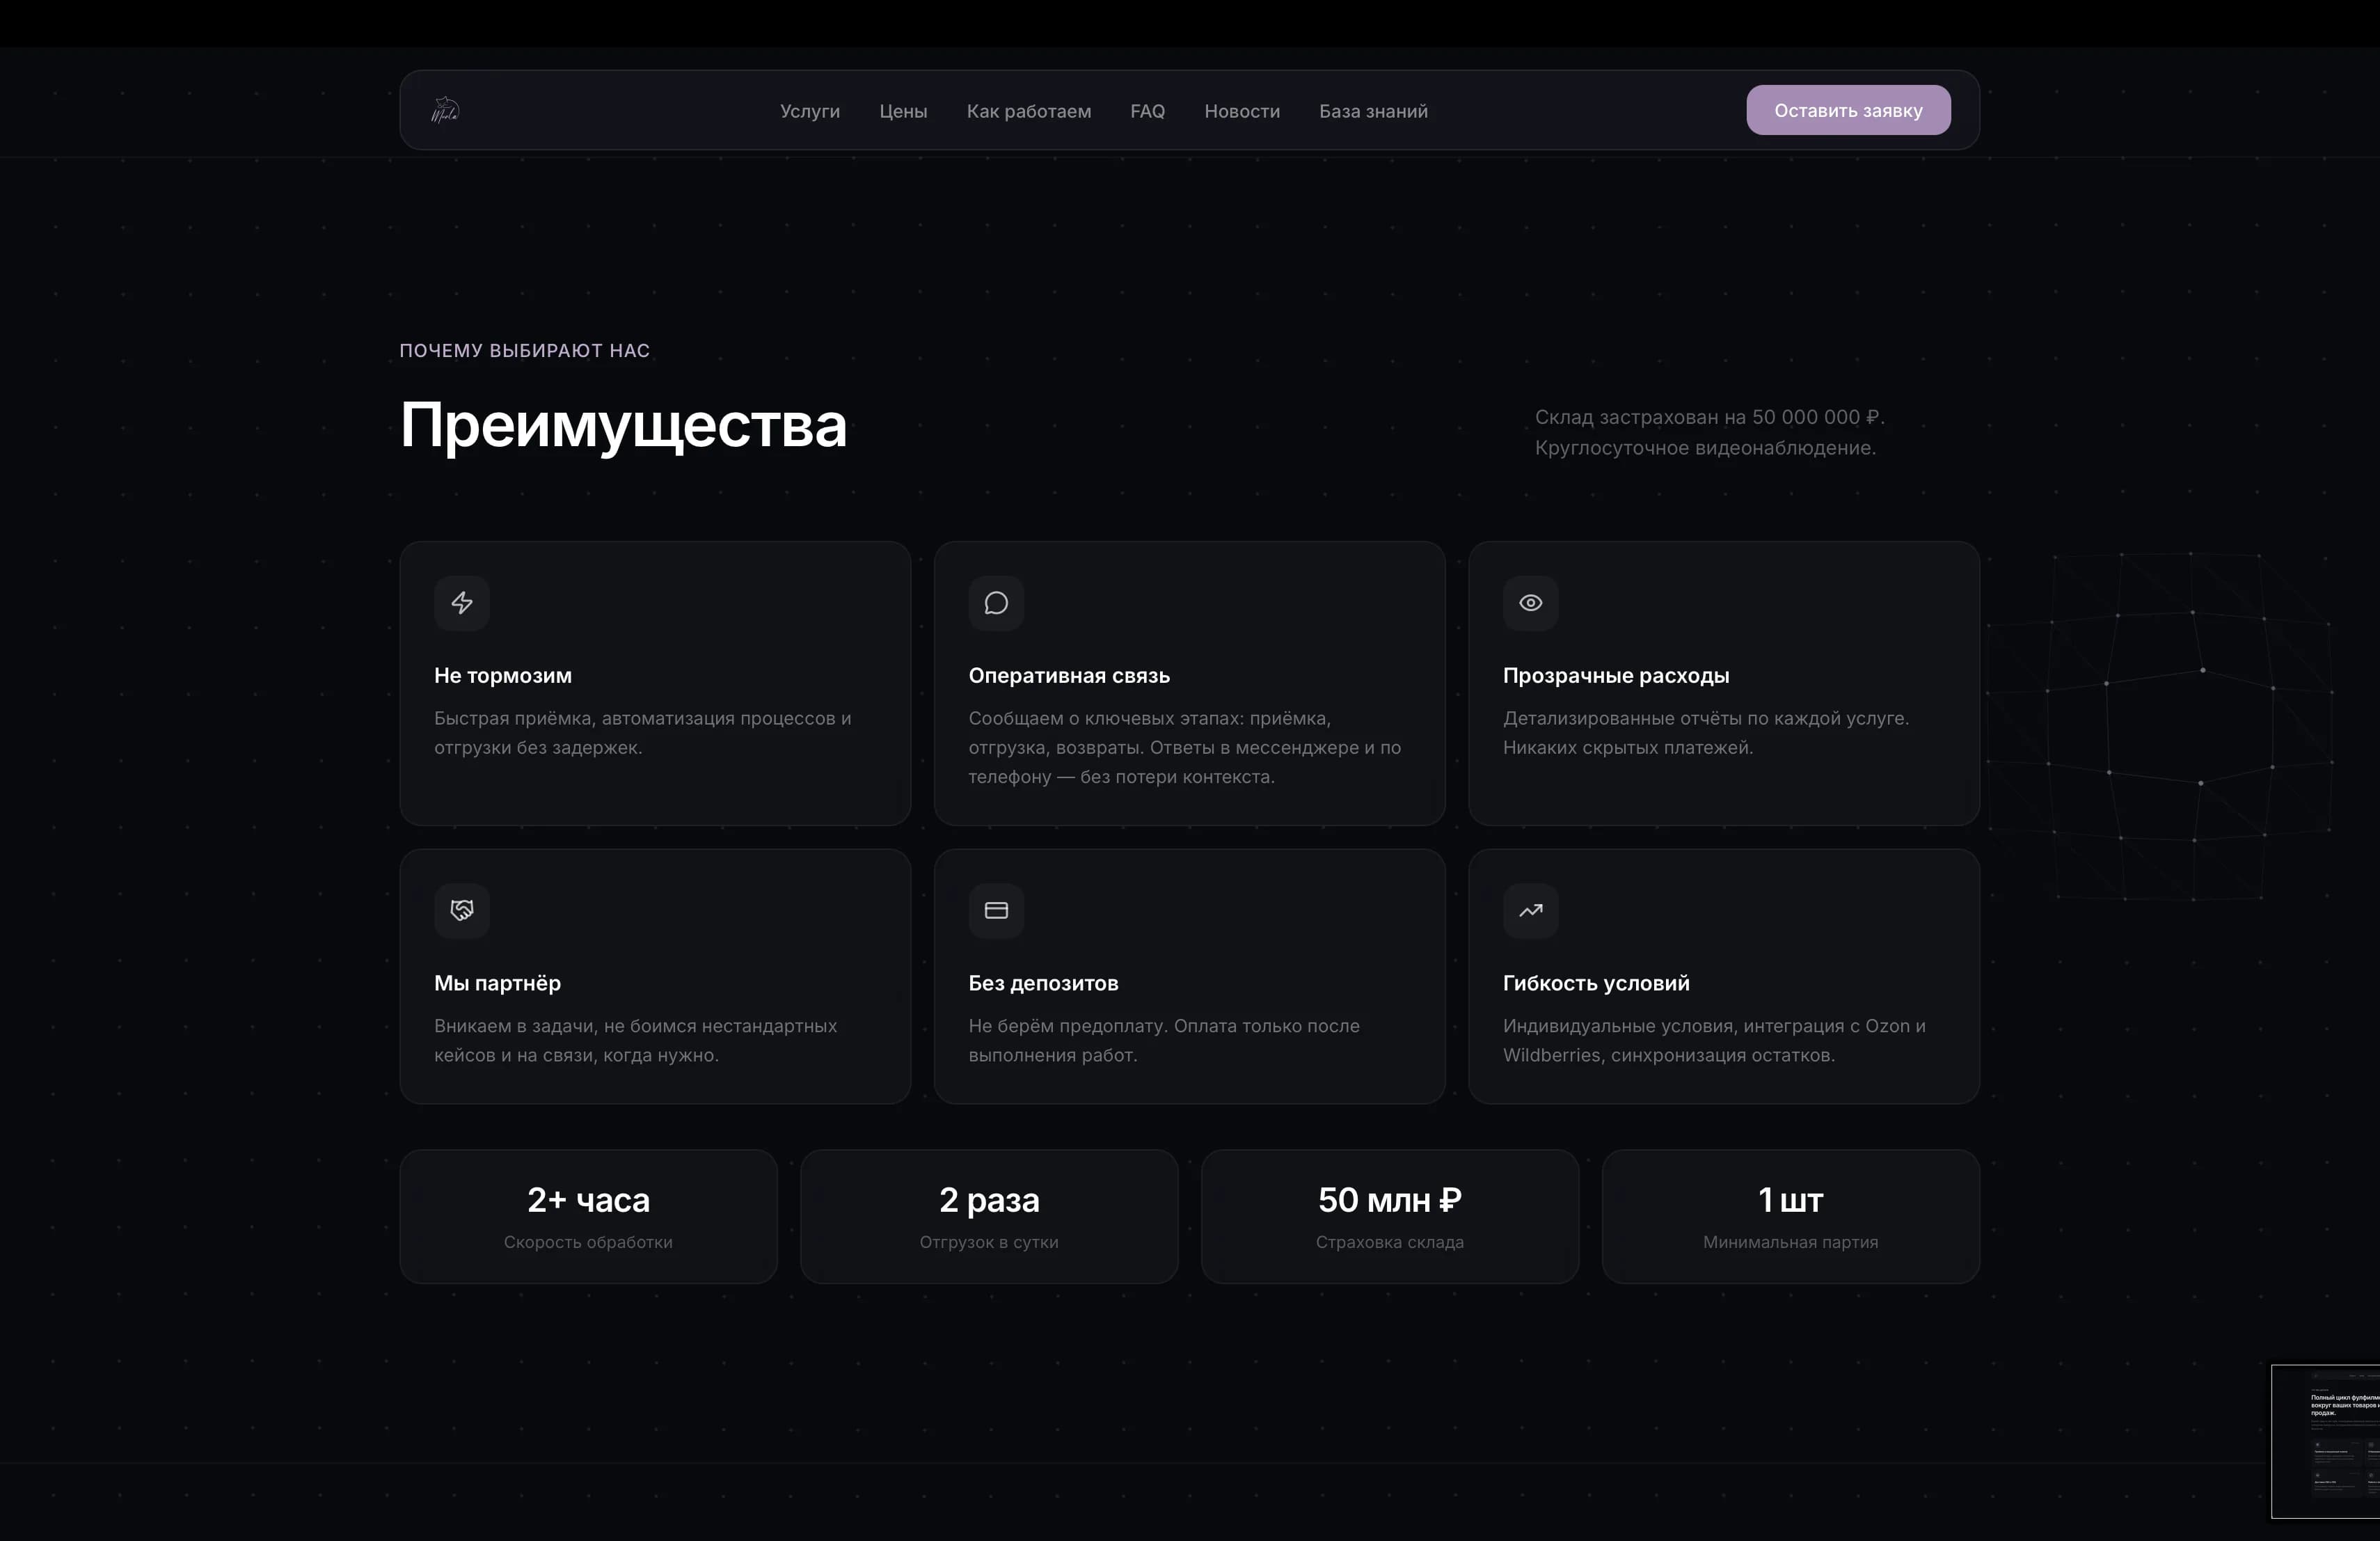Select the Не тормозим card title
The width and height of the screenshot is (2380, 1541).
[x=503, y=676]
